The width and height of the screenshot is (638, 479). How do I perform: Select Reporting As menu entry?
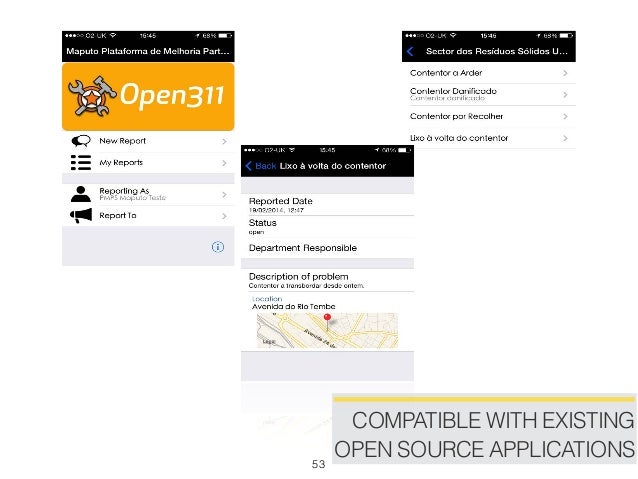pyautogui.click(x=148, y=195)
